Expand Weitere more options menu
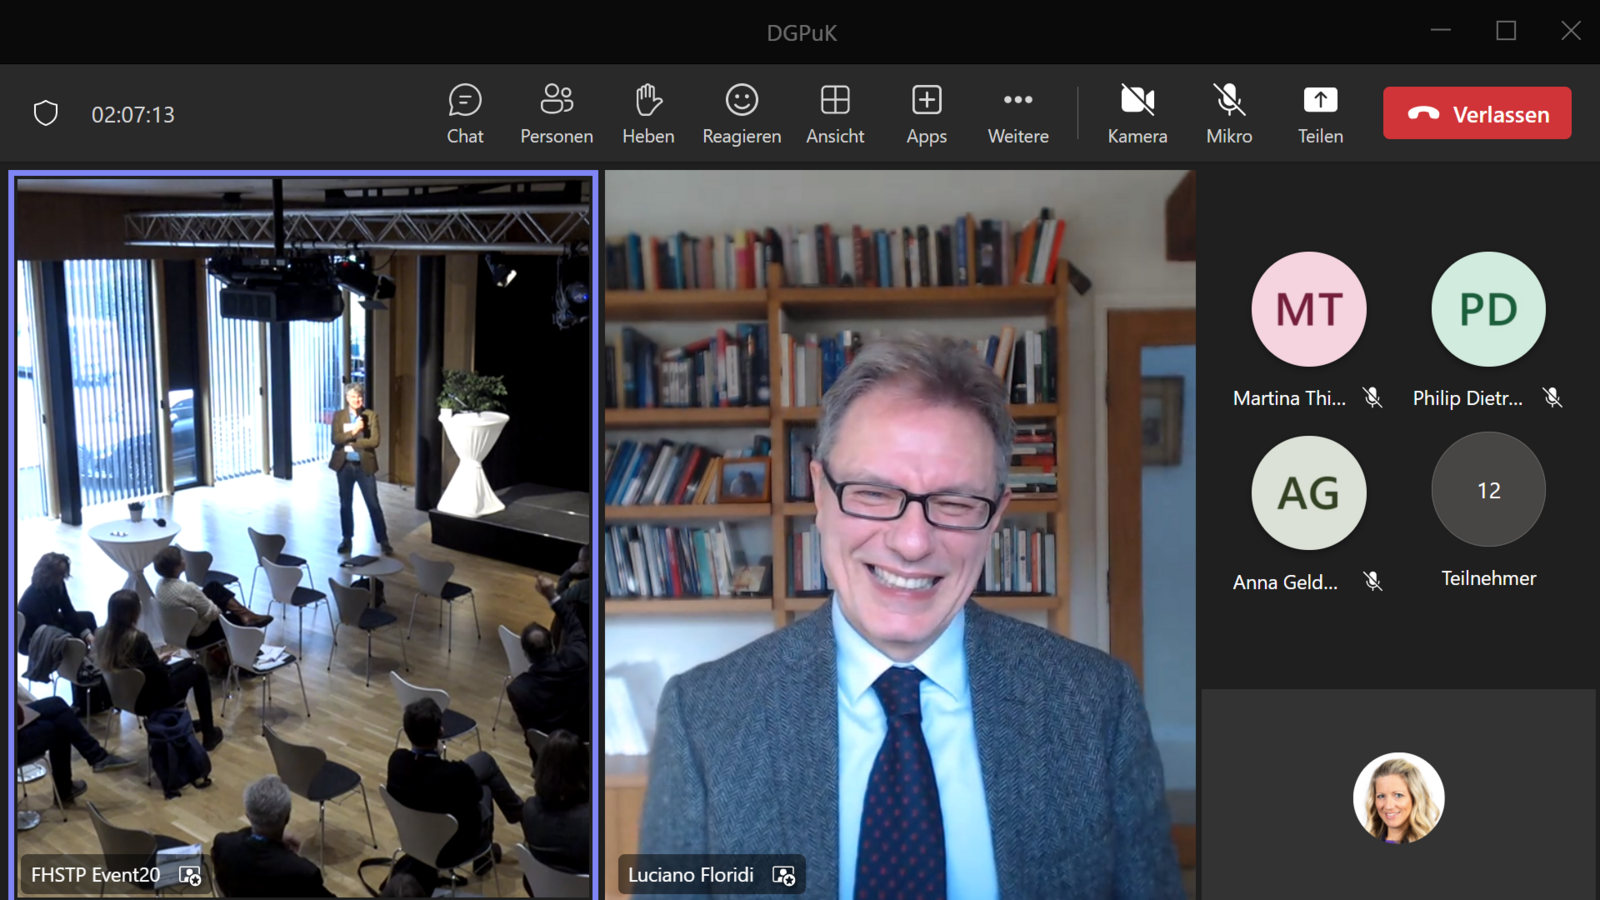1600x900 pixels. coord(1018,114)
